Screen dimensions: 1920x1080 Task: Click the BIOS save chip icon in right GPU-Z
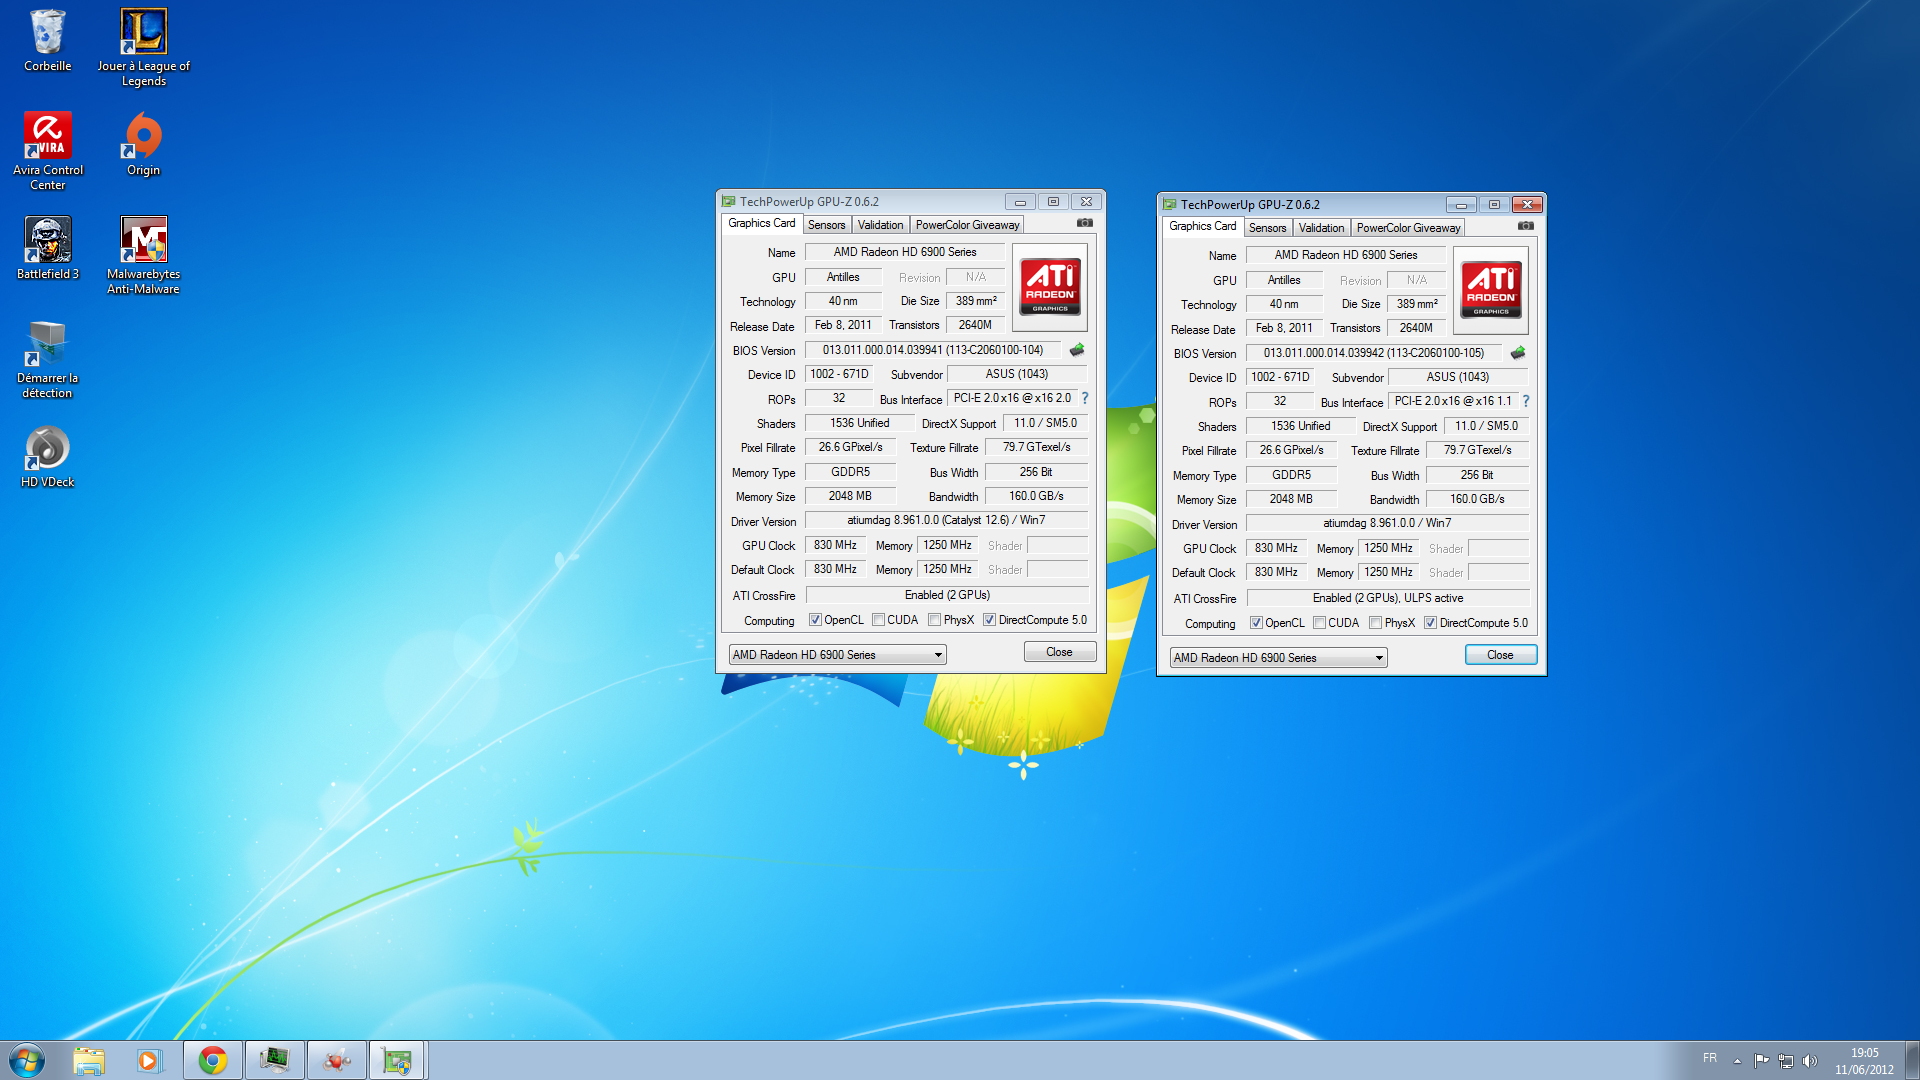coord(1518,353)
